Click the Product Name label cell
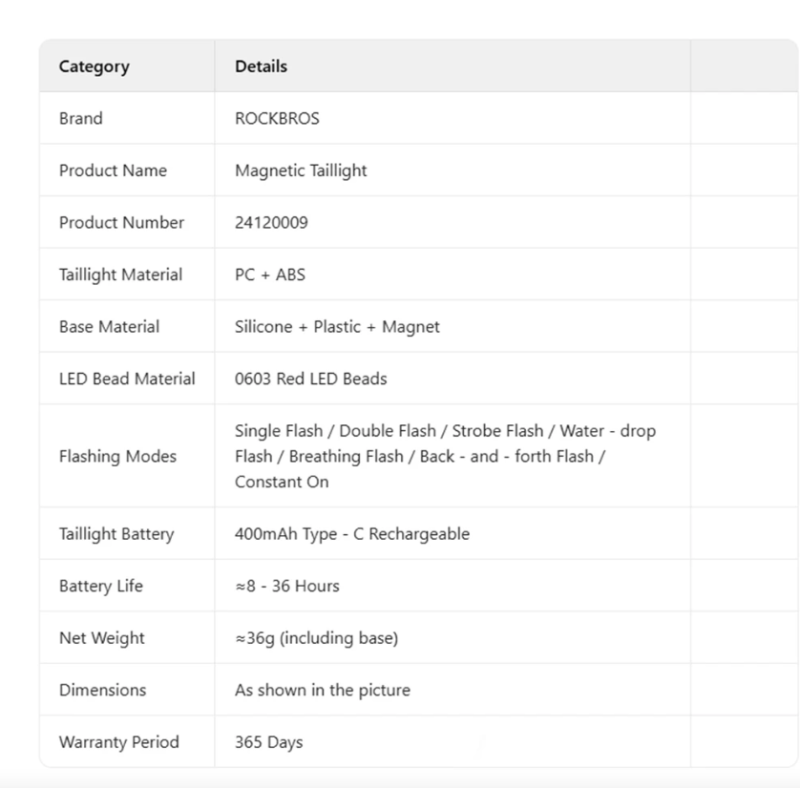This screenshot has height=800, width=800. (113, 170)
